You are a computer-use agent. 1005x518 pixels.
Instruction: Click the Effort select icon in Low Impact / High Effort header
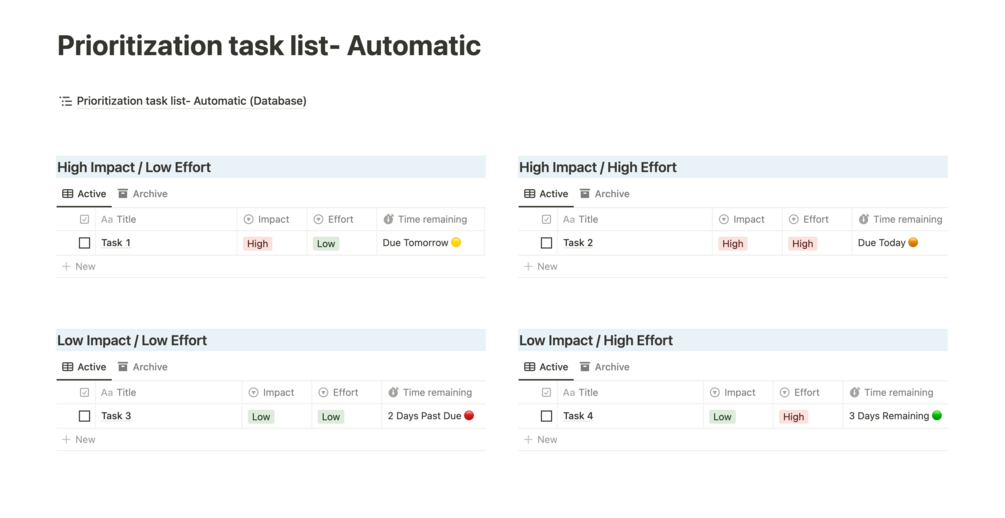point(785,393)
